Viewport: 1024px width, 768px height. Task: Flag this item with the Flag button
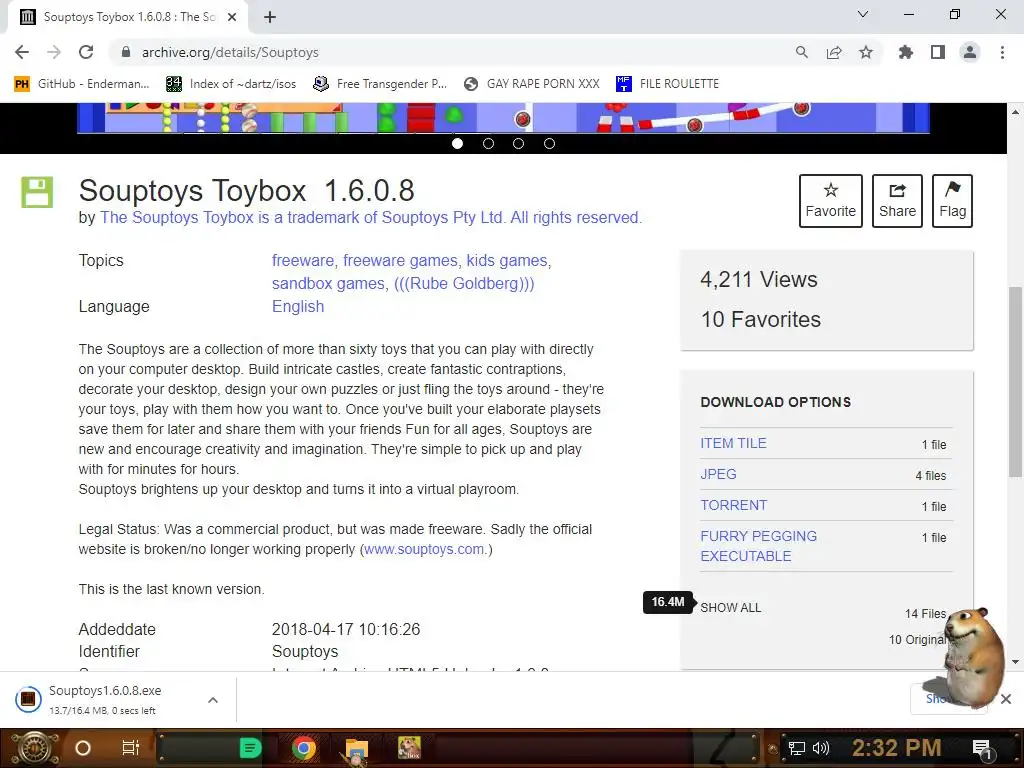[952, 200]
